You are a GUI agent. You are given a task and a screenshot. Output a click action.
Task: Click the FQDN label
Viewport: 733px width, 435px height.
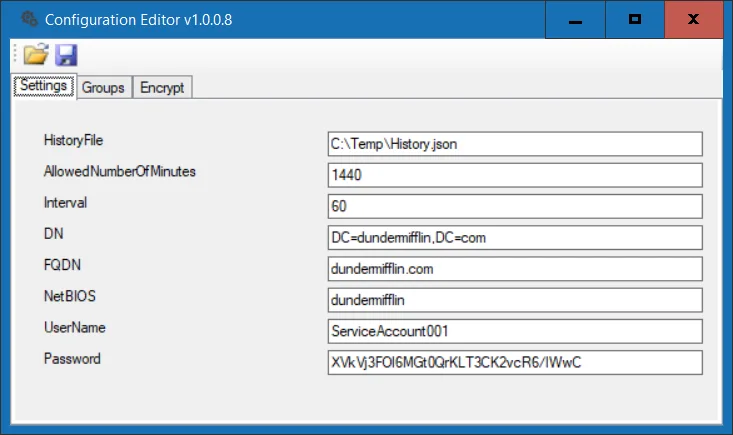(62, 265)
